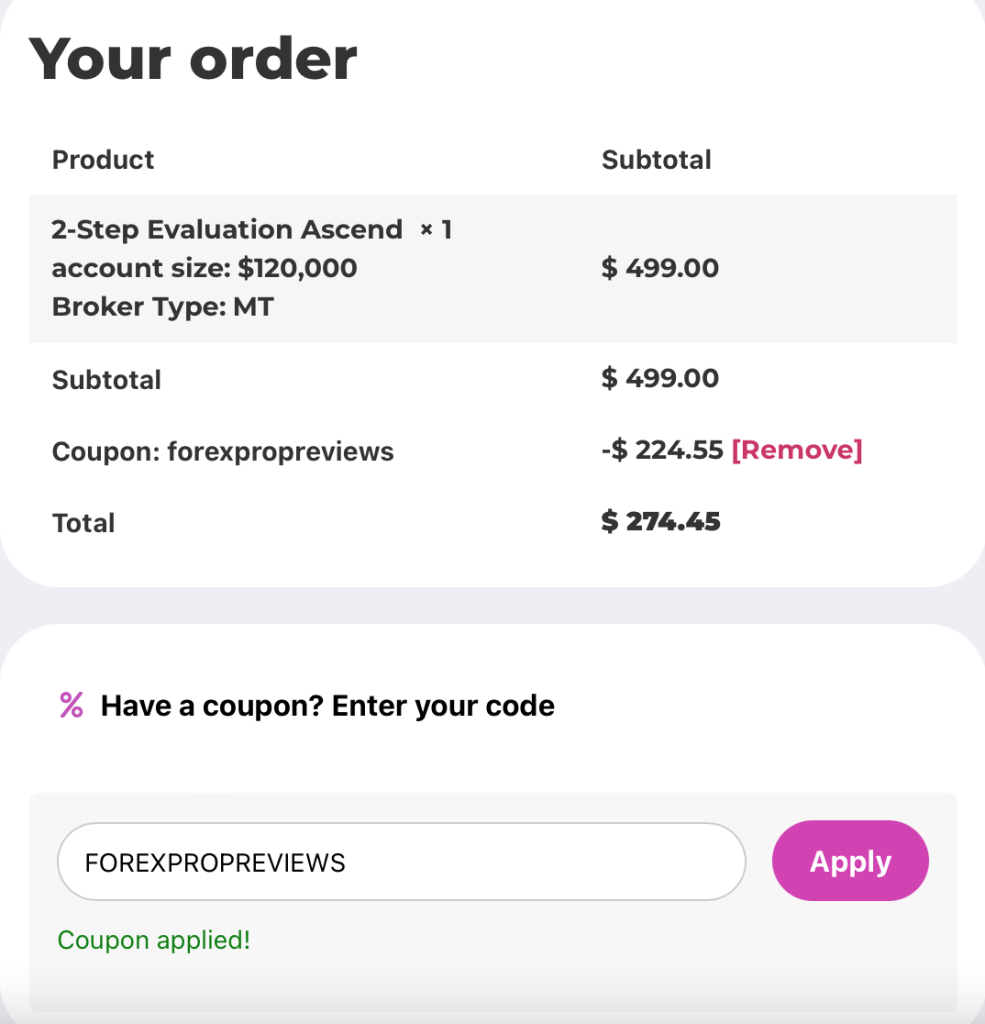The image size is (985, 1024).
Task: Click the account size $120,000 line
Action: click(204, 268)
